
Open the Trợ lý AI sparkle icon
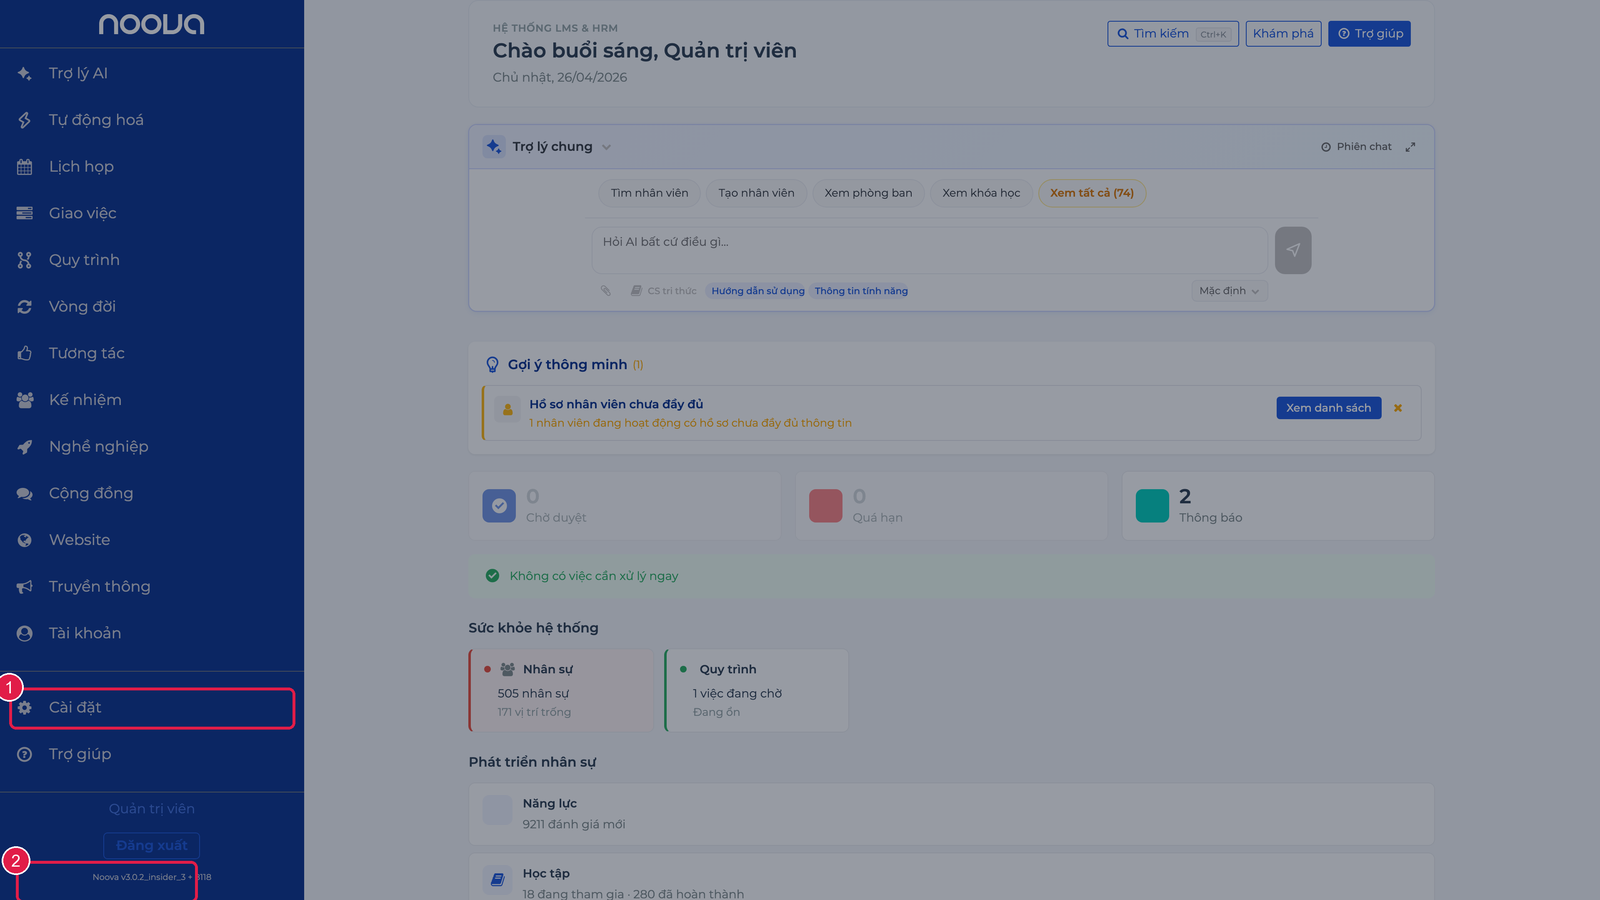(x=25, y=73)
